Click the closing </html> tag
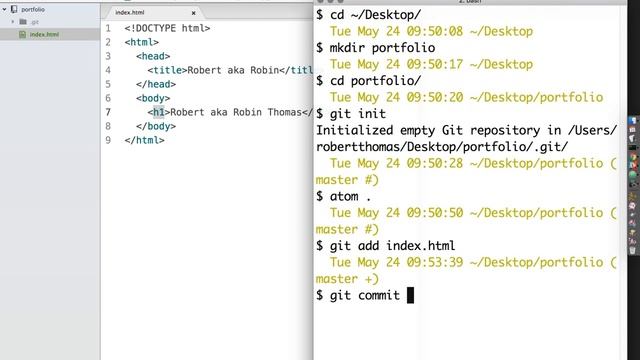 (144, 140)
